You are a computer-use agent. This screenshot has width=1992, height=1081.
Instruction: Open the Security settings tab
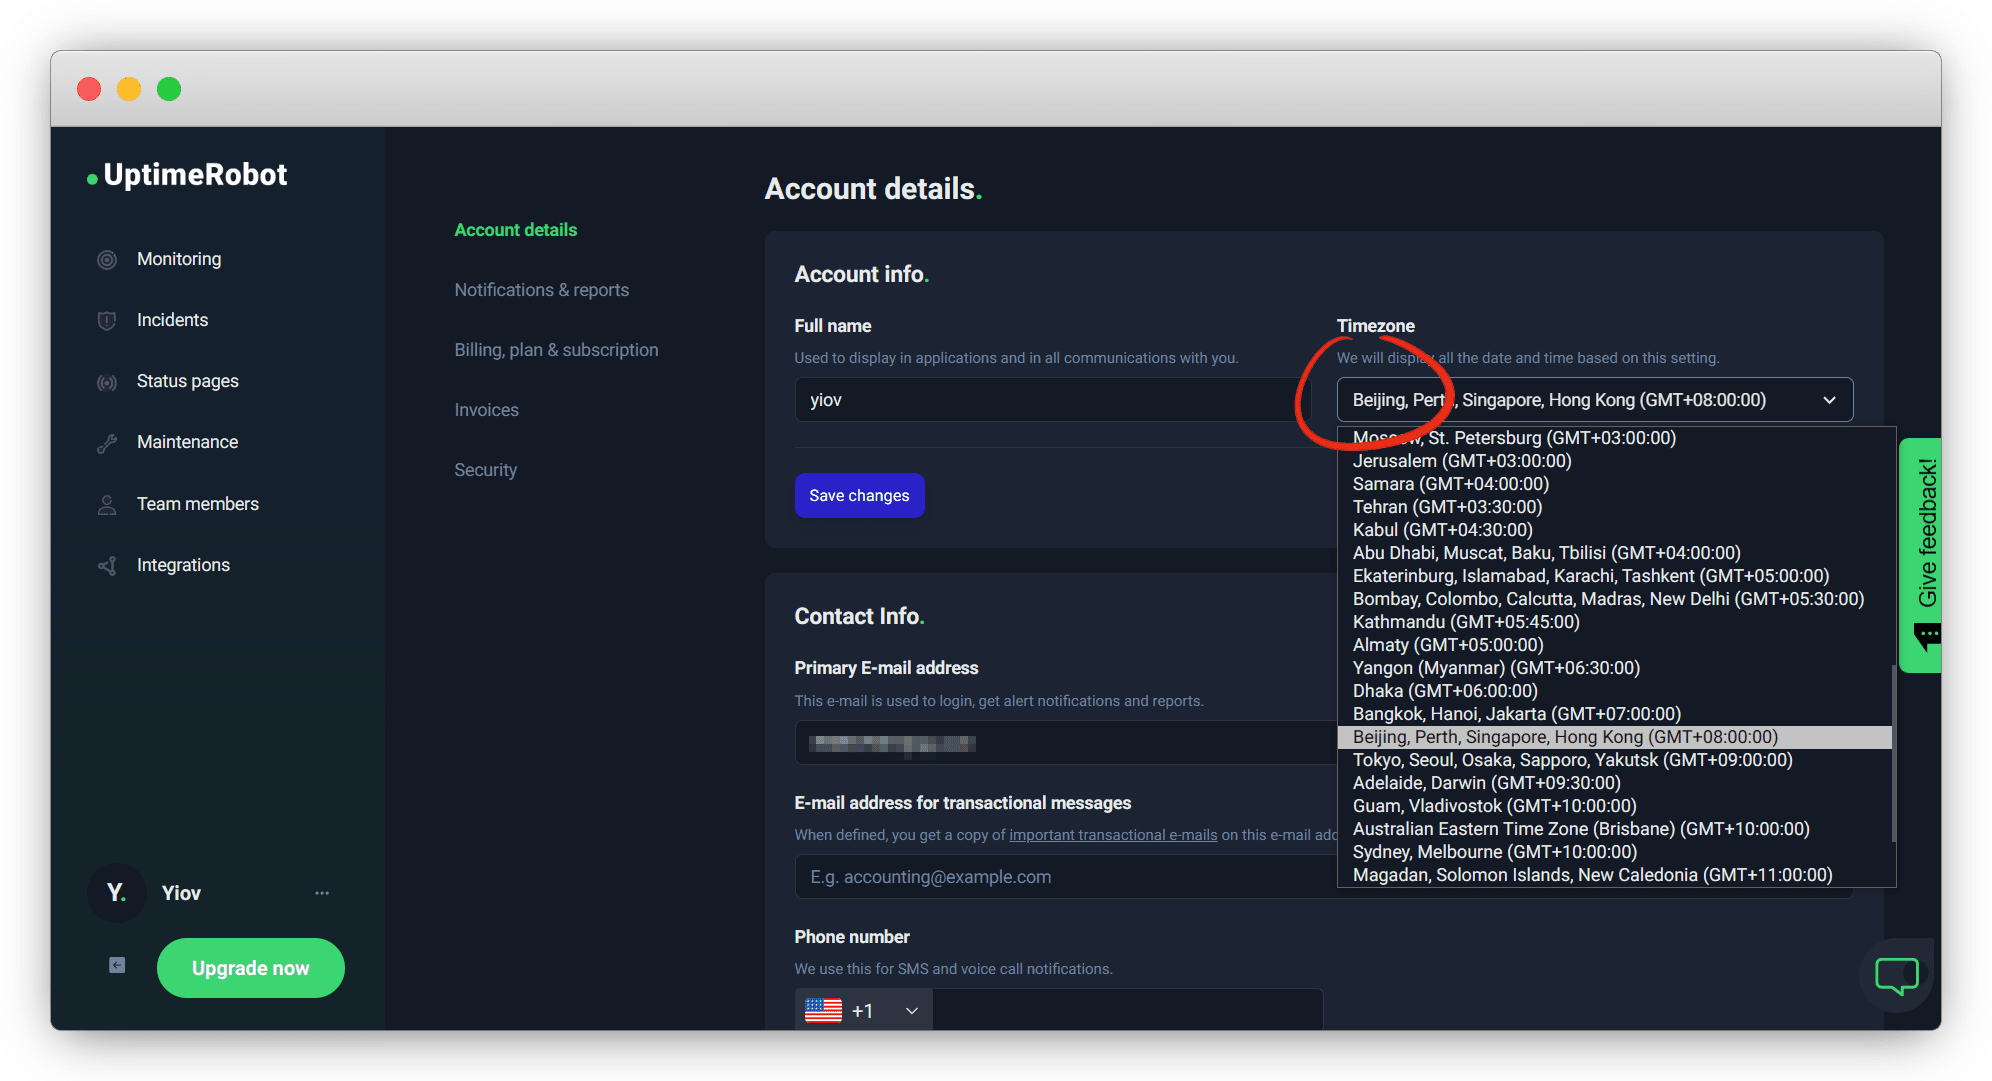(x=485, y=470)
